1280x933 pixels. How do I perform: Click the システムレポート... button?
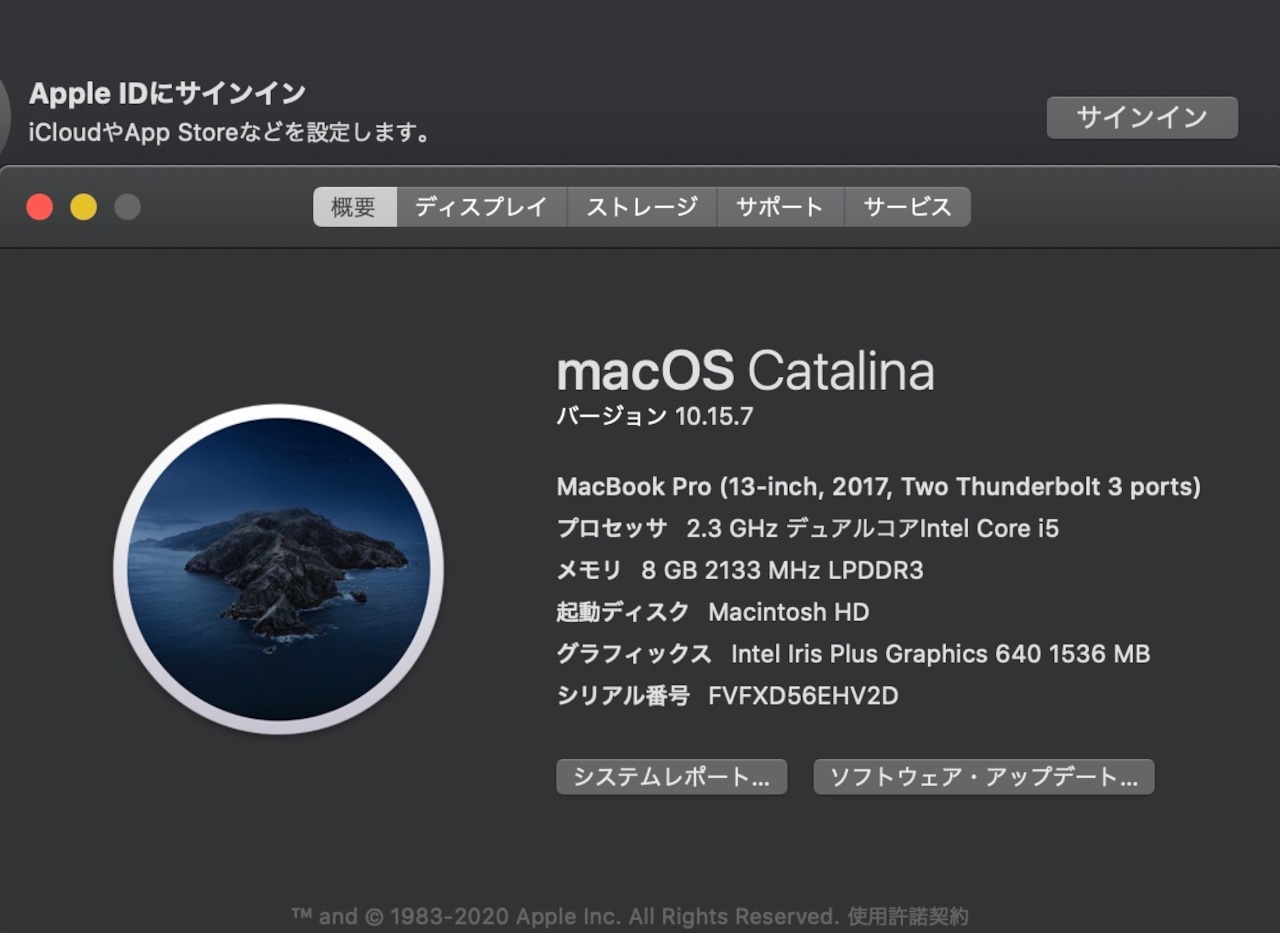tap(671, 777)
